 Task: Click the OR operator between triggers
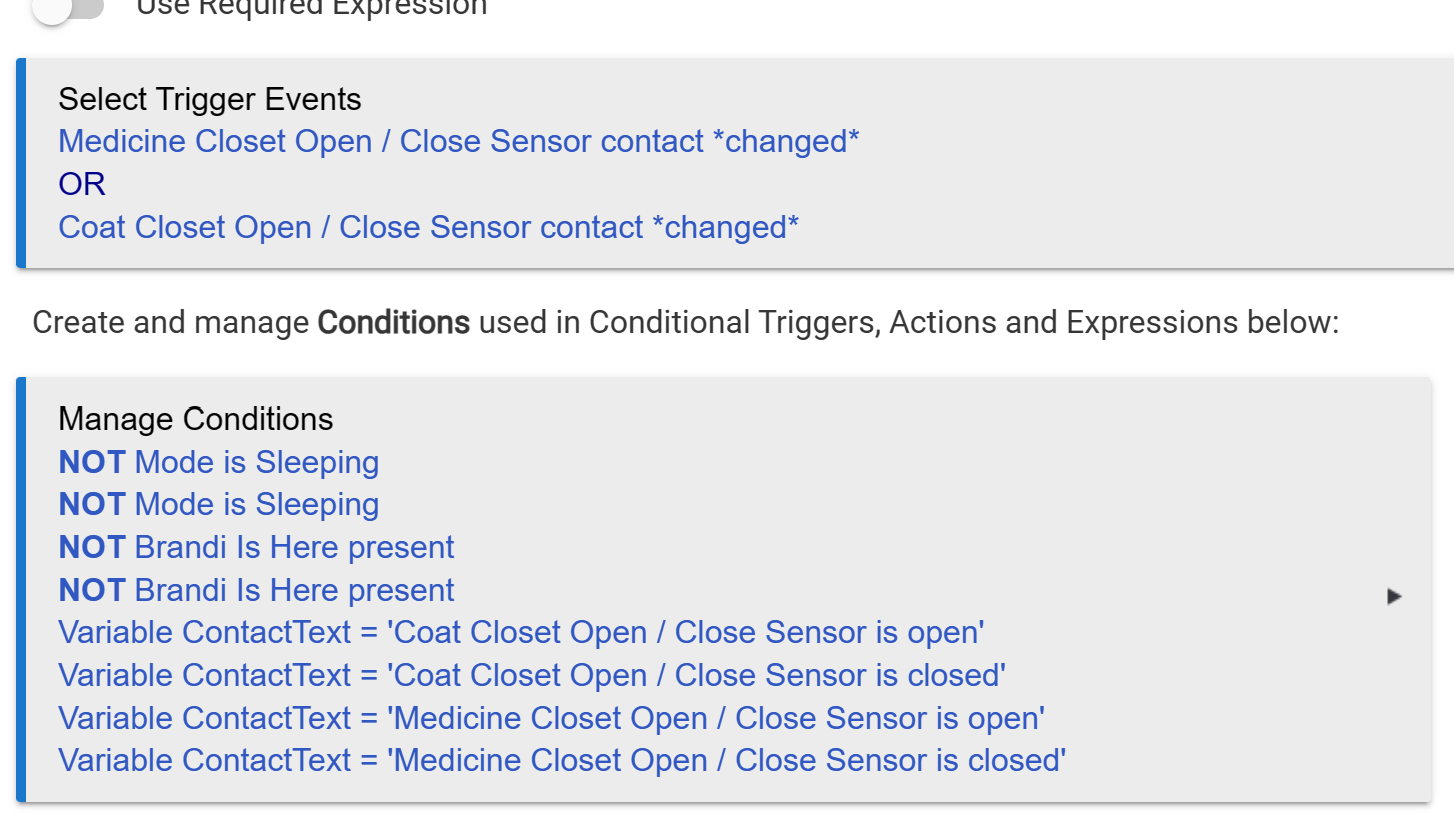[82, 184]
